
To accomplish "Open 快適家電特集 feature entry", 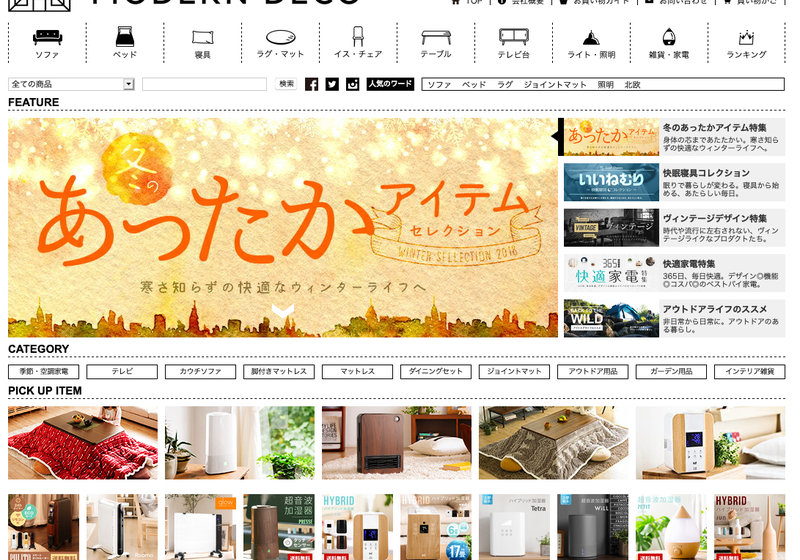I will pos(674,273).
